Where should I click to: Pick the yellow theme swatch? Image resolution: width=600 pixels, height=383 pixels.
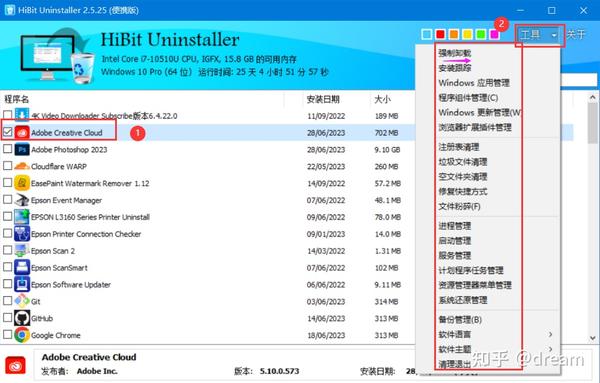click(467, 34)
